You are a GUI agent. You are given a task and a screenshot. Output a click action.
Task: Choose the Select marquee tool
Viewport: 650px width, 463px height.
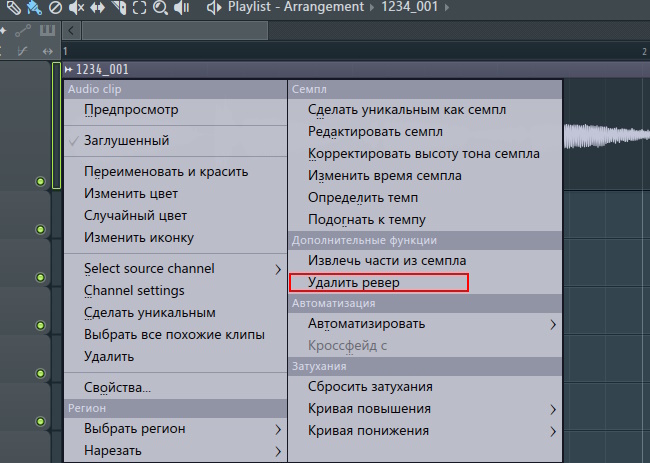point(140,7)
